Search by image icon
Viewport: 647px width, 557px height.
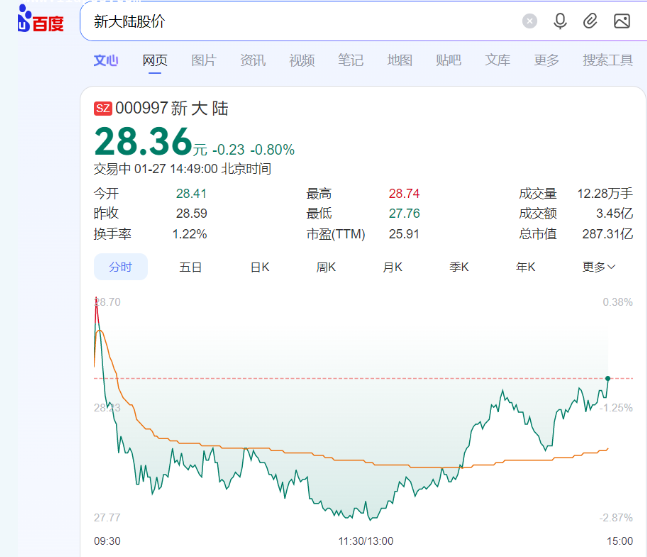(x=622, y=21)
